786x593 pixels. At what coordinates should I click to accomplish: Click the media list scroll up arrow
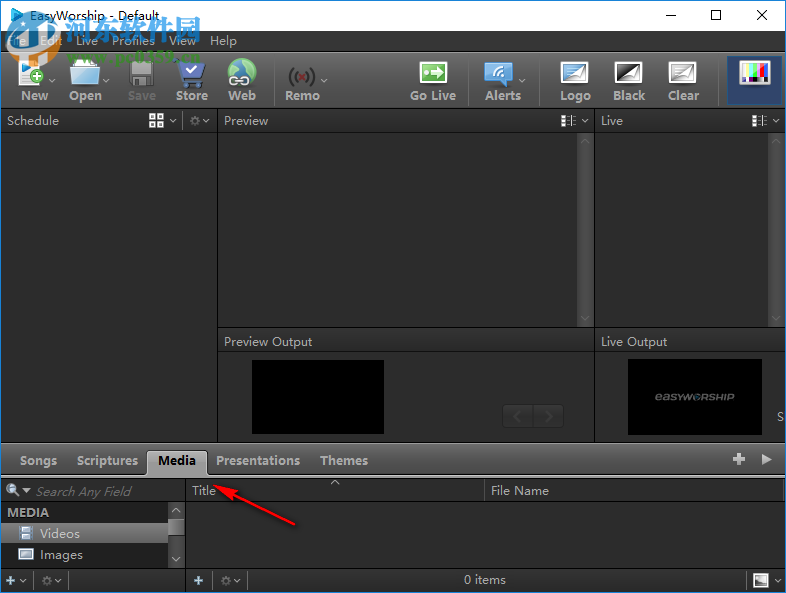pos(175,510)
